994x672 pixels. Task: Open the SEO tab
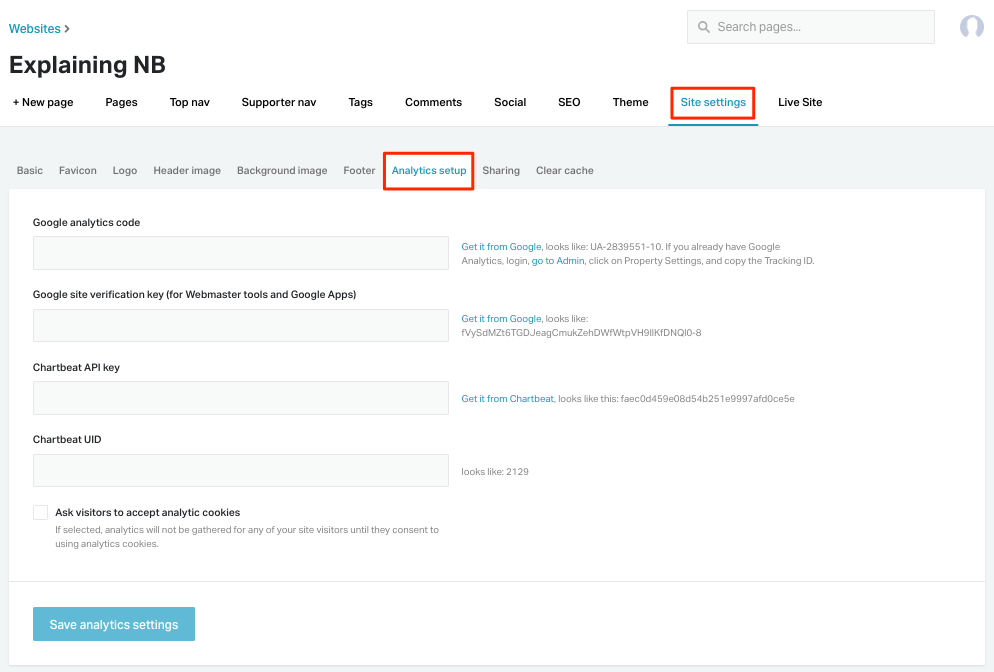568,102
